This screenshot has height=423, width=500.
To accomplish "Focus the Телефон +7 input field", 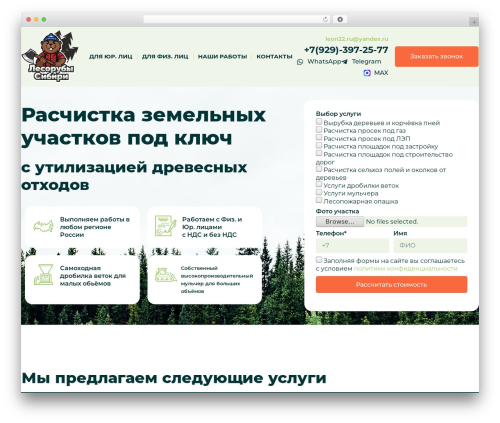I will click(x=352, y=246).
